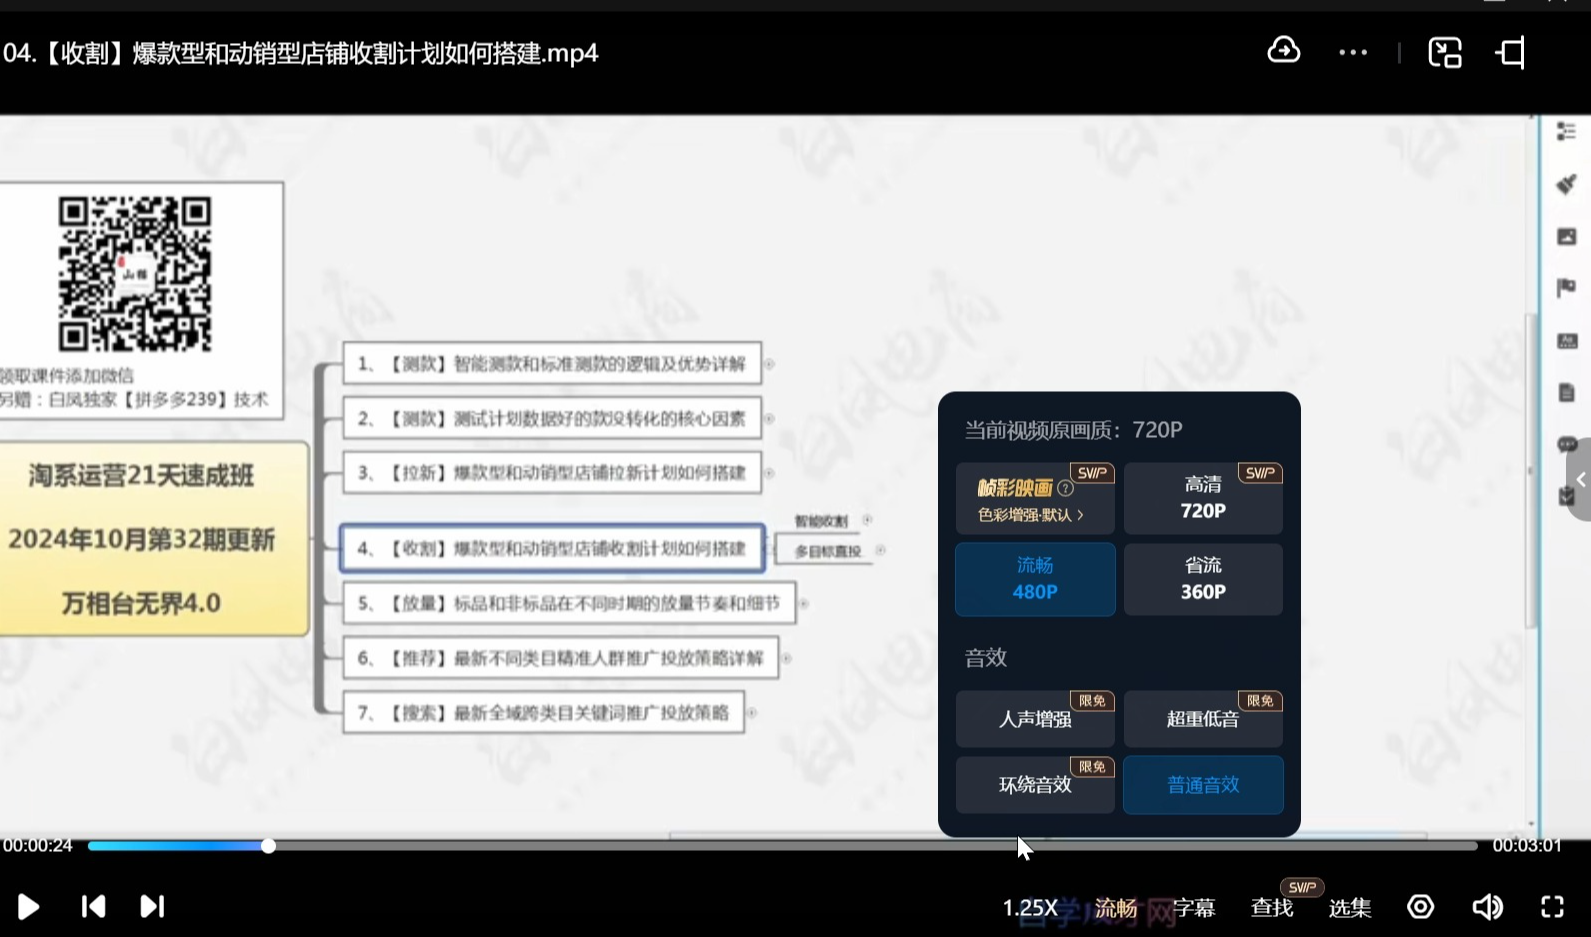Click the flag marker icon in recorded sidebar
The width and height of the screenshot is (1591, 937).
click(1566, 289)
